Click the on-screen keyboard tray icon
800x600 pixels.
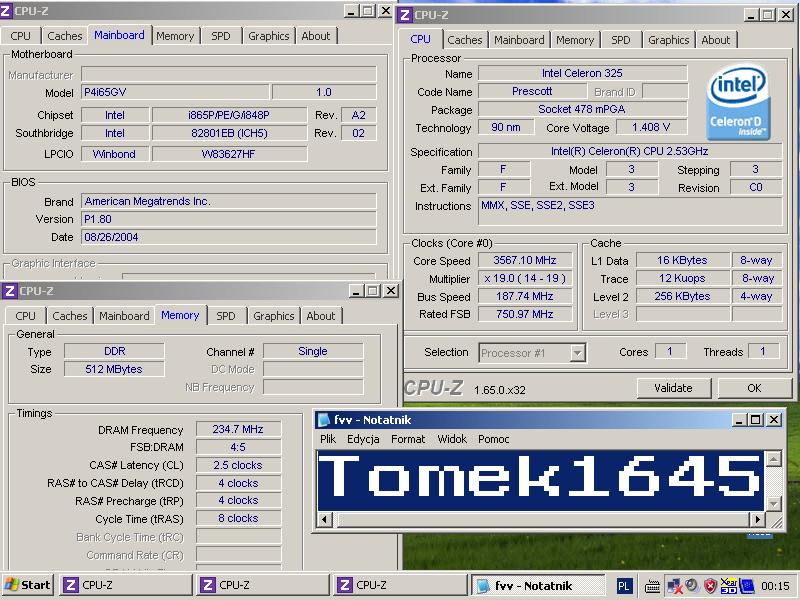[x=653, y=586]
